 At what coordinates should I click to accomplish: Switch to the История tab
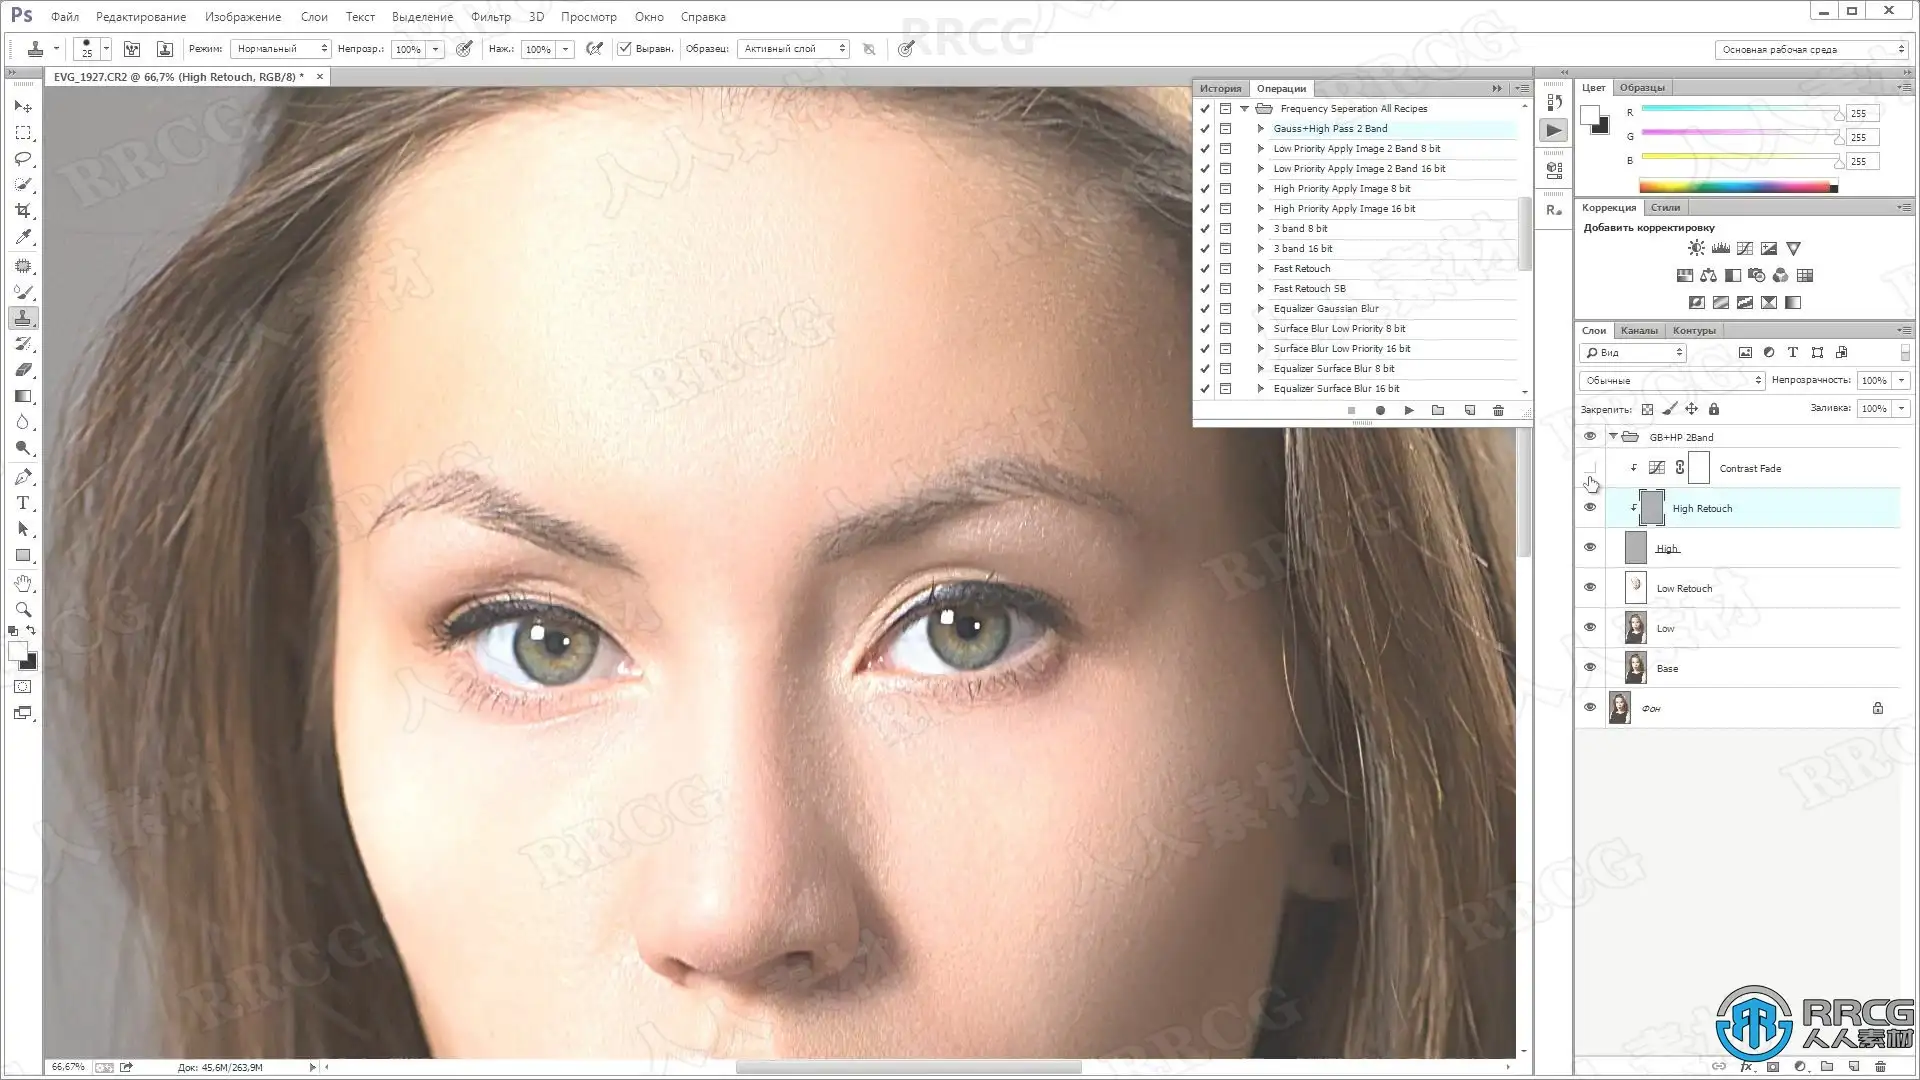(1220, 88)
